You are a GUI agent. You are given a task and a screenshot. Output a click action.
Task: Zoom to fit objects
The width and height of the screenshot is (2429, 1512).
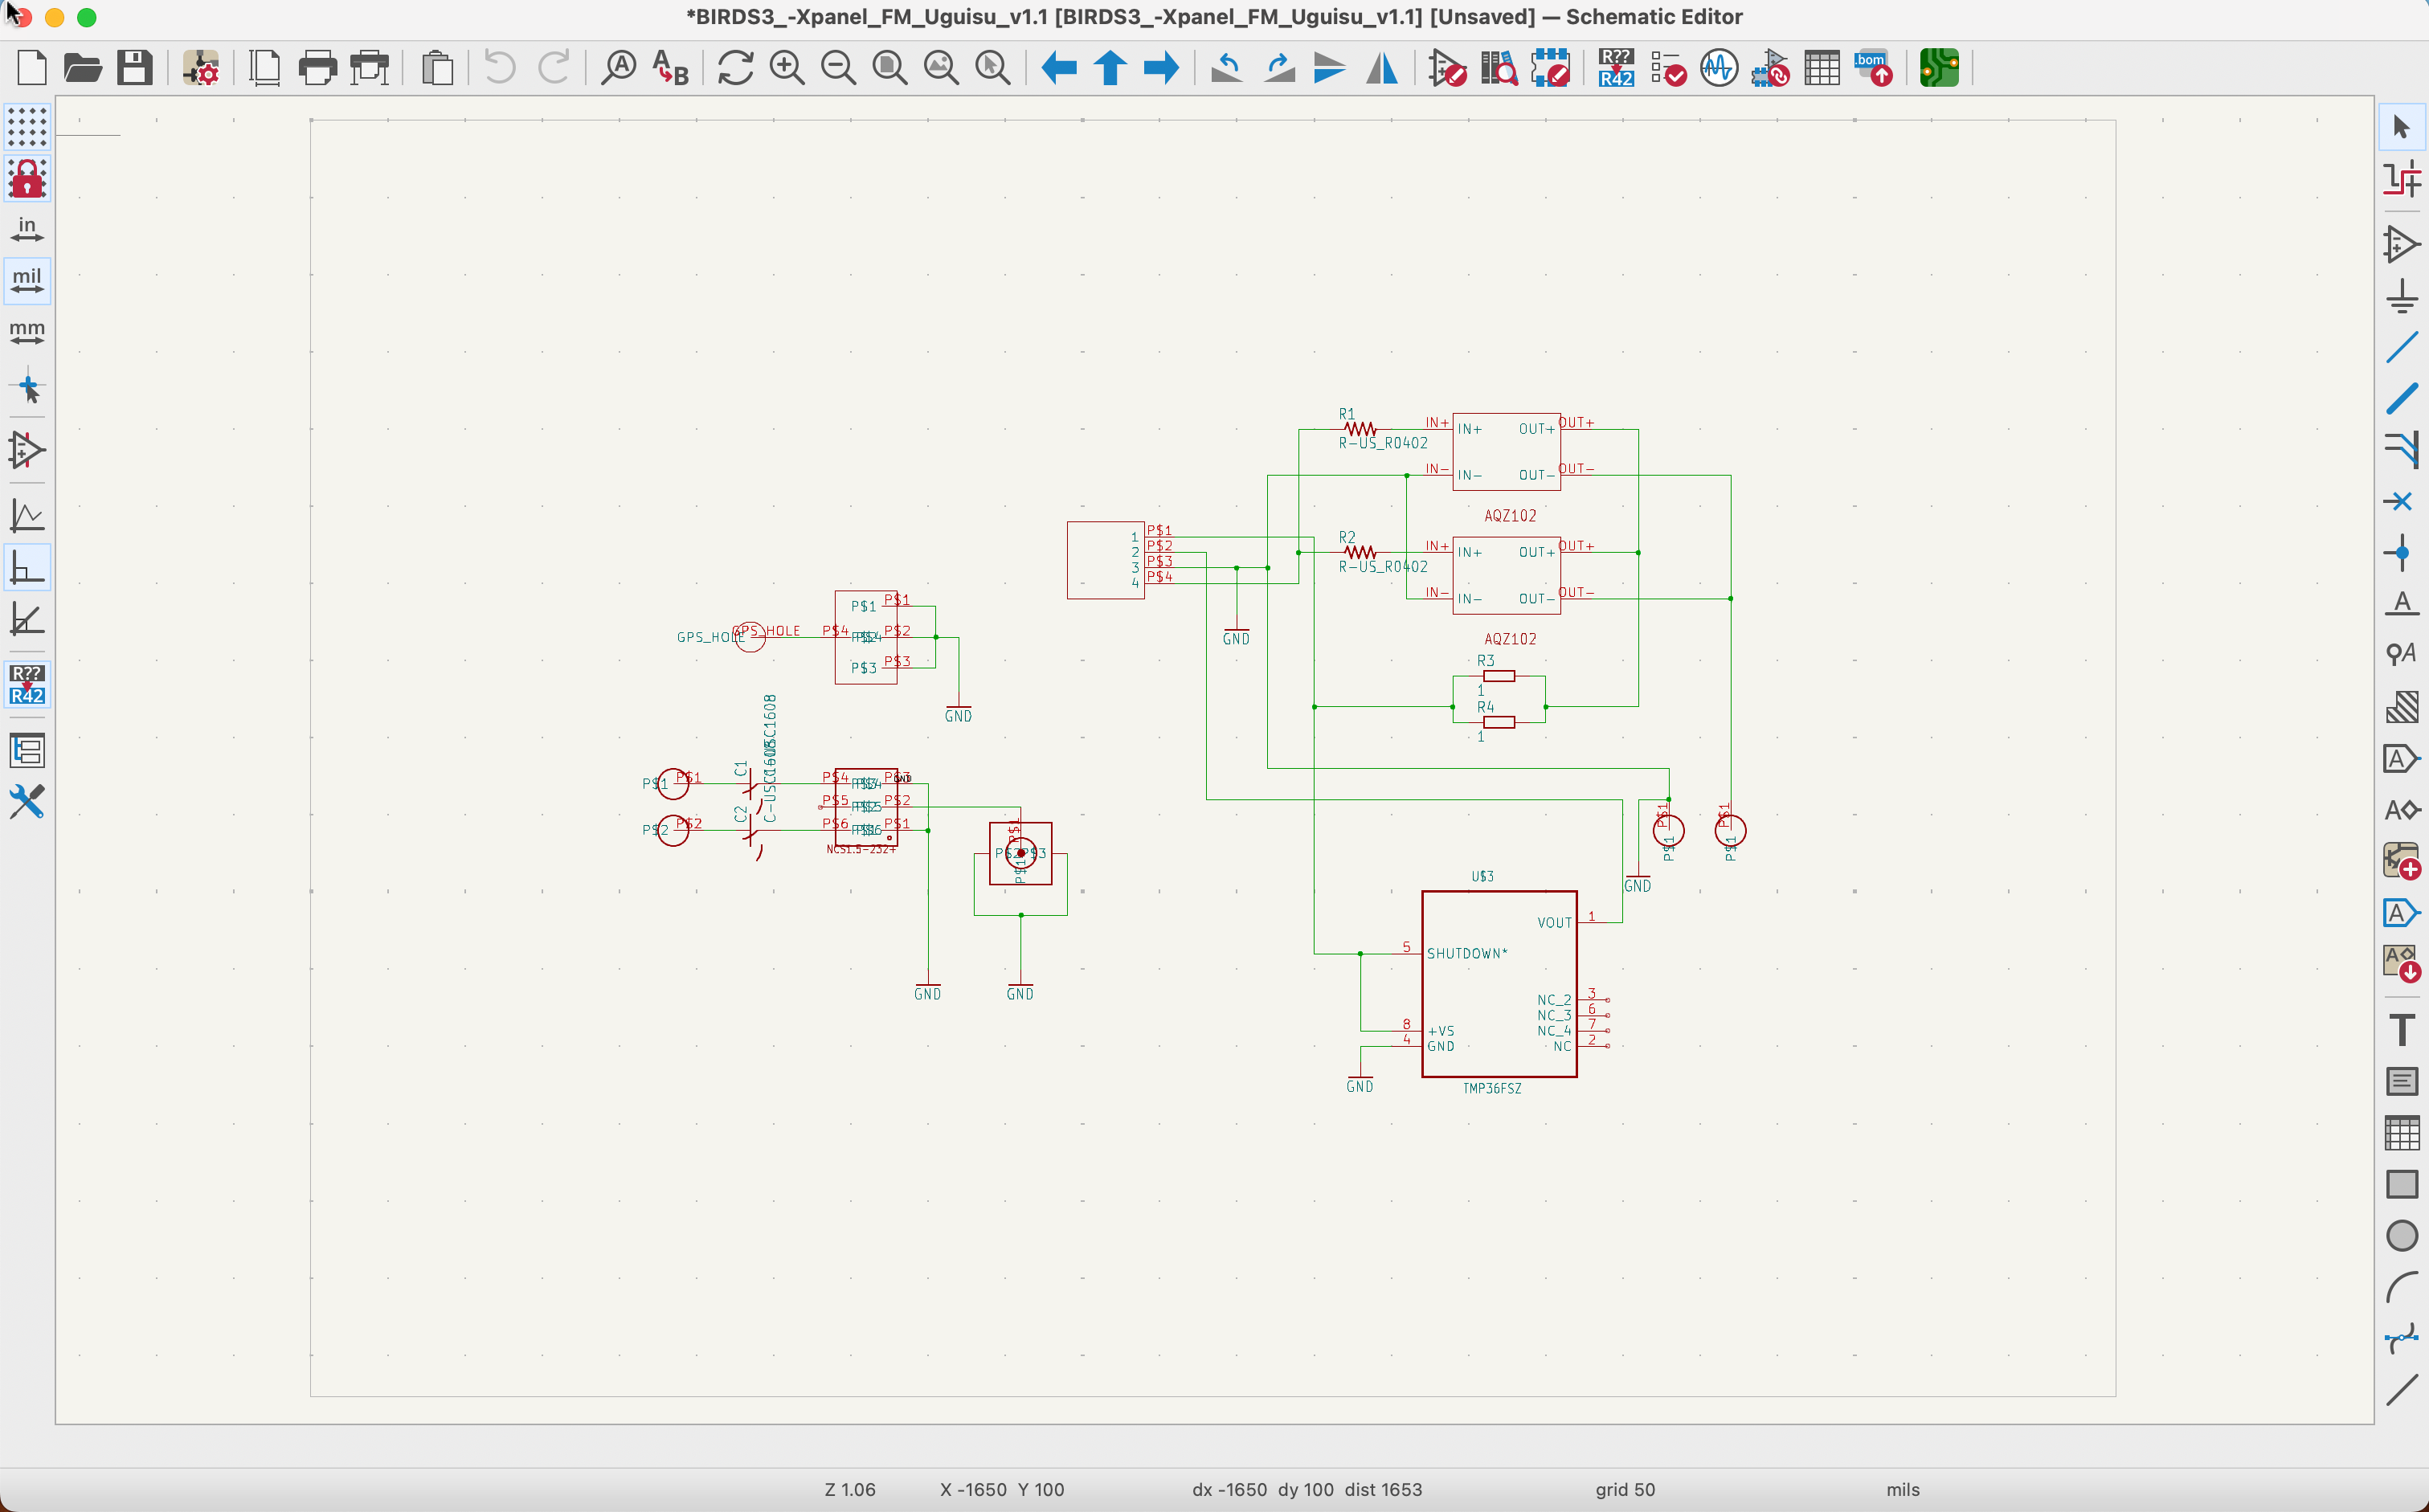pos(941,68)
